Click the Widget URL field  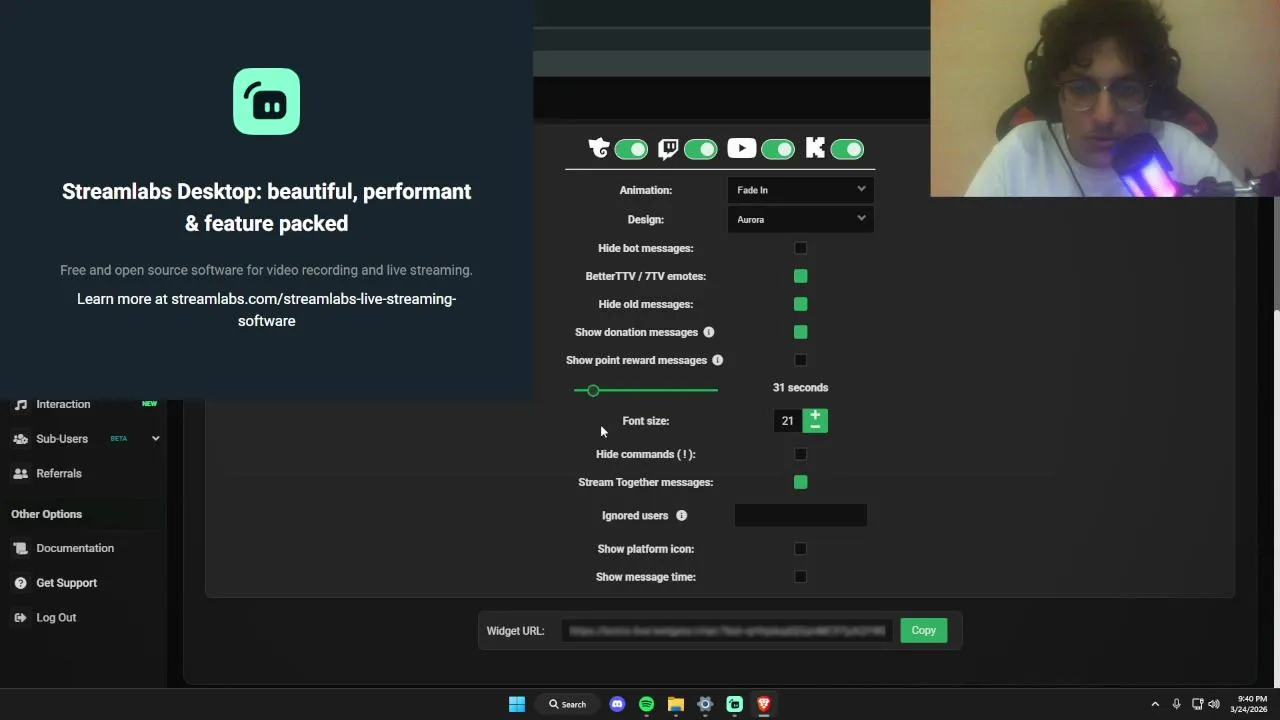(x=726, y=630)
